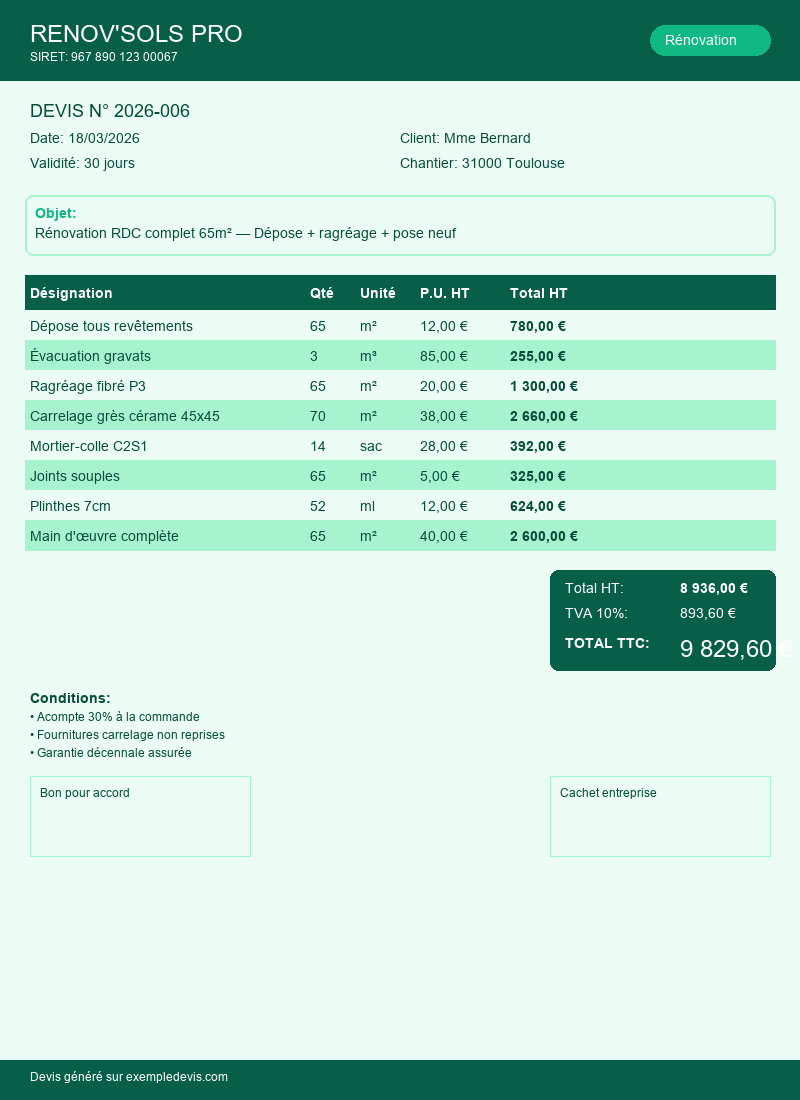Click the Mortier-colle C2S1 total of 392,00 €
This screenshot has height=1100, width=800.
point(538,446)
